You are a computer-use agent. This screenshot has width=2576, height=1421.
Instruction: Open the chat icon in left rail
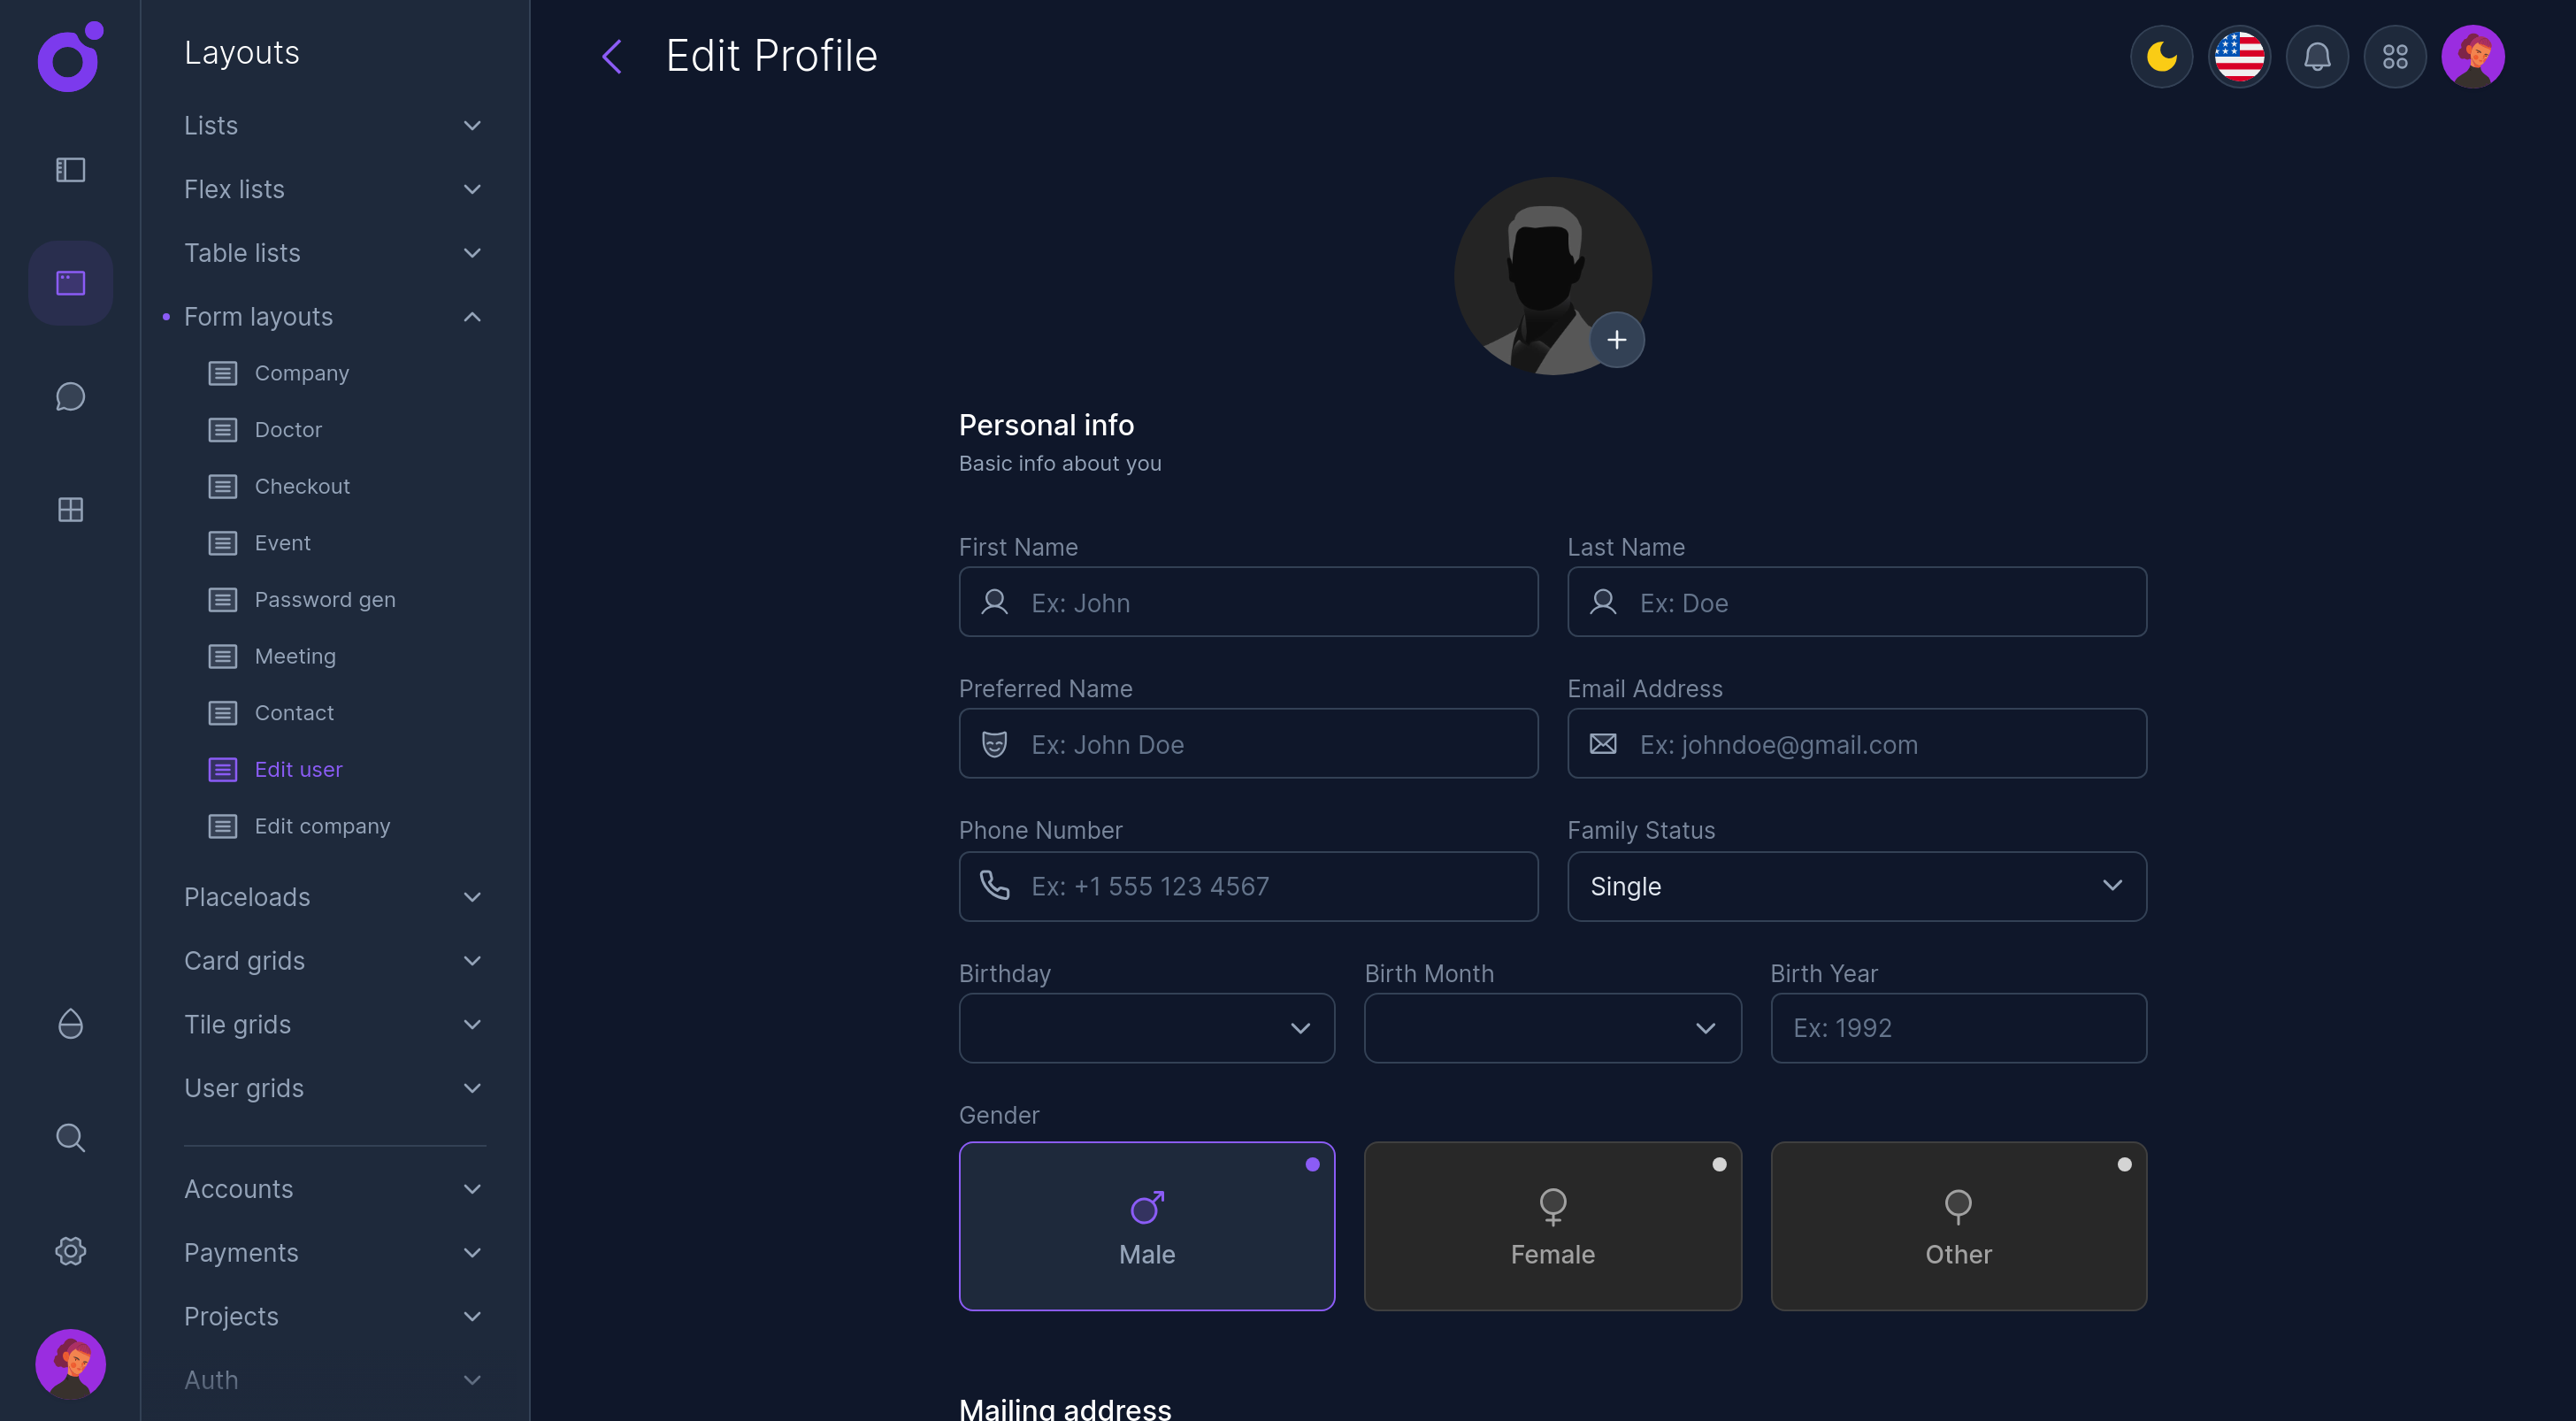point(70,396)
